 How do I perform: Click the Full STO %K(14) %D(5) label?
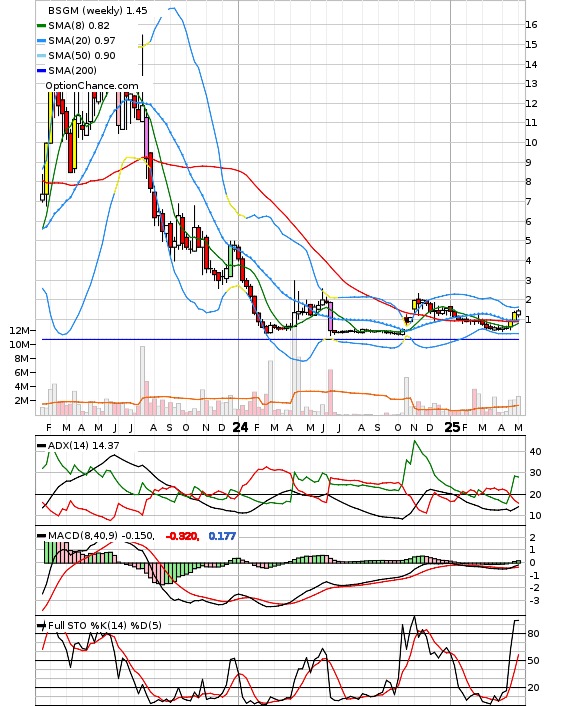104,625
